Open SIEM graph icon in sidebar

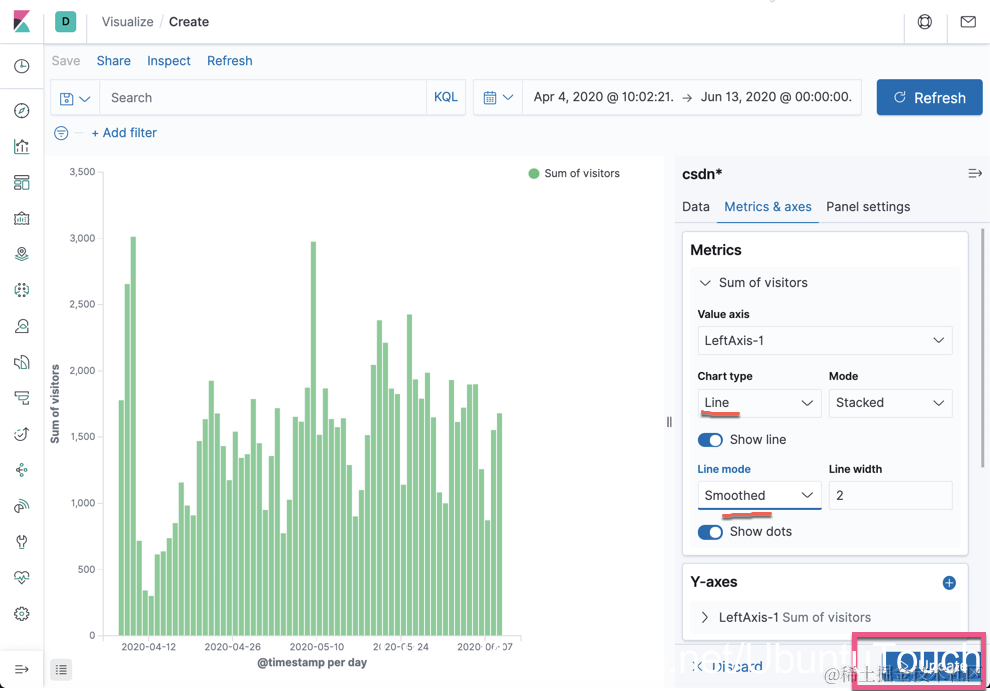click(21, 470)
